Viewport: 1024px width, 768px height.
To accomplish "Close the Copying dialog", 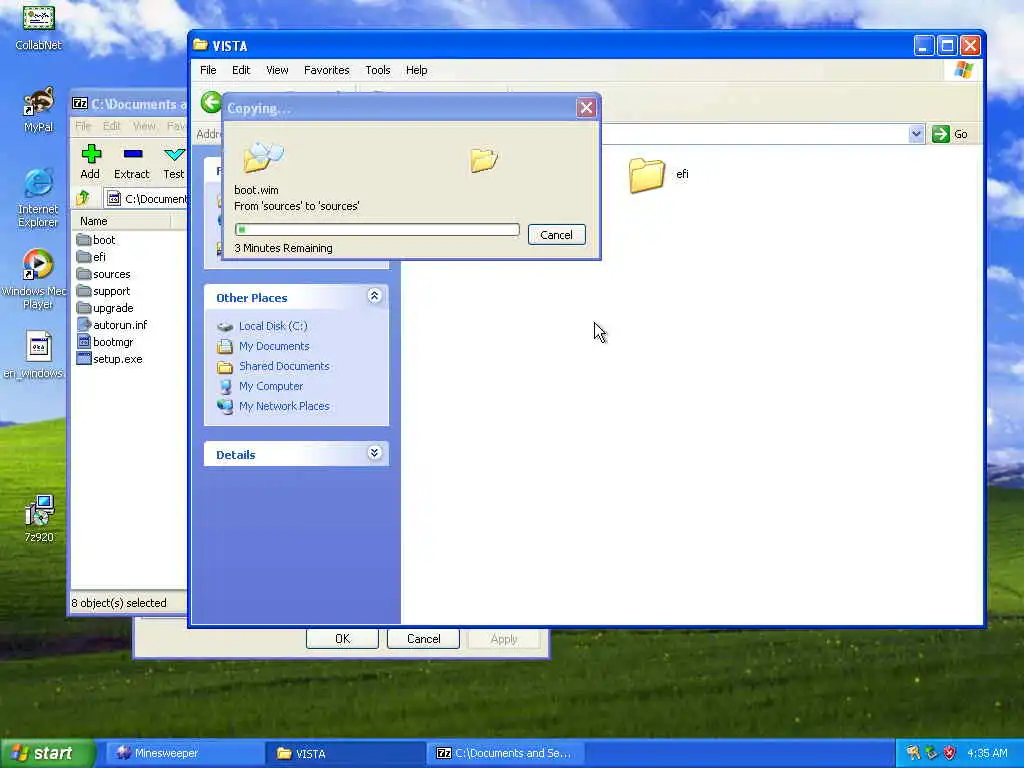I will 586,108.
